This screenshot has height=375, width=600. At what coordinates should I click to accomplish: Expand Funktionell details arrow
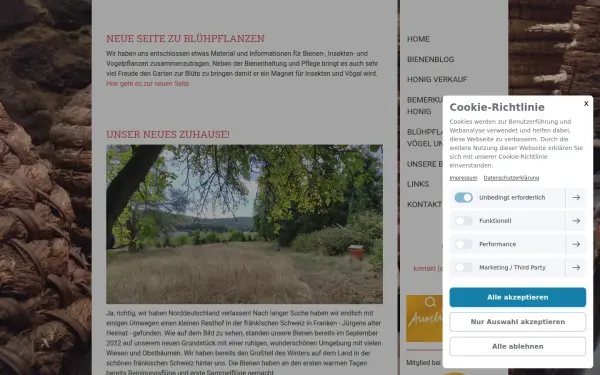[x=576, y=221]
